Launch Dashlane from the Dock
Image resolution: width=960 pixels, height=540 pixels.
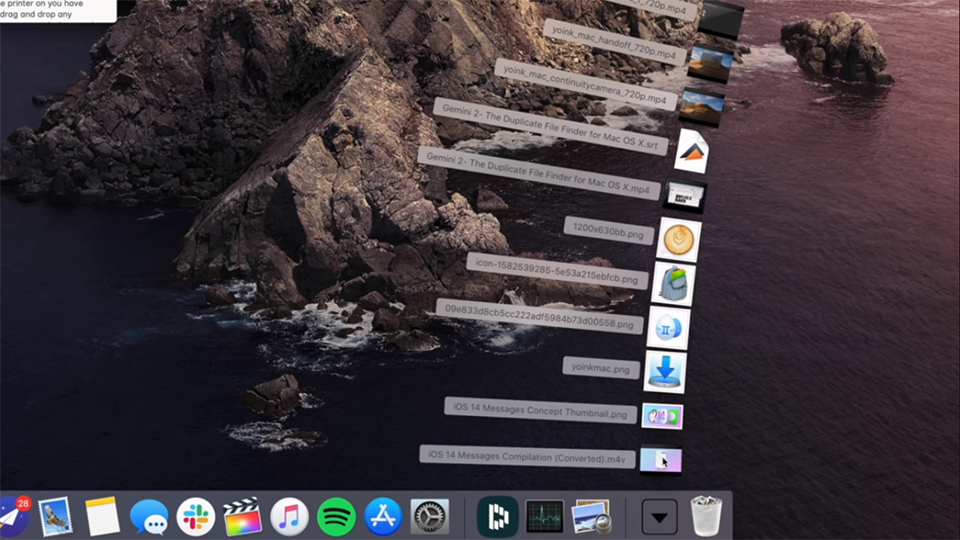point(498,517)
